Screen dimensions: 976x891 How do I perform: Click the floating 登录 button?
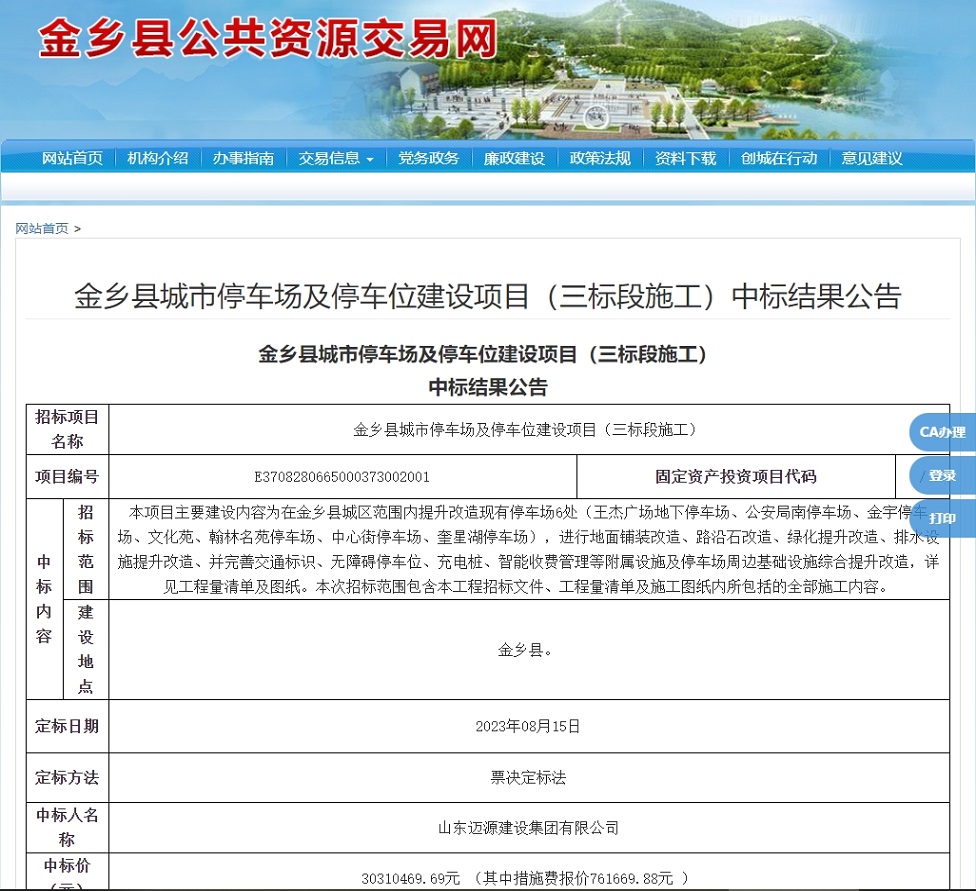[x=942, y=476]
